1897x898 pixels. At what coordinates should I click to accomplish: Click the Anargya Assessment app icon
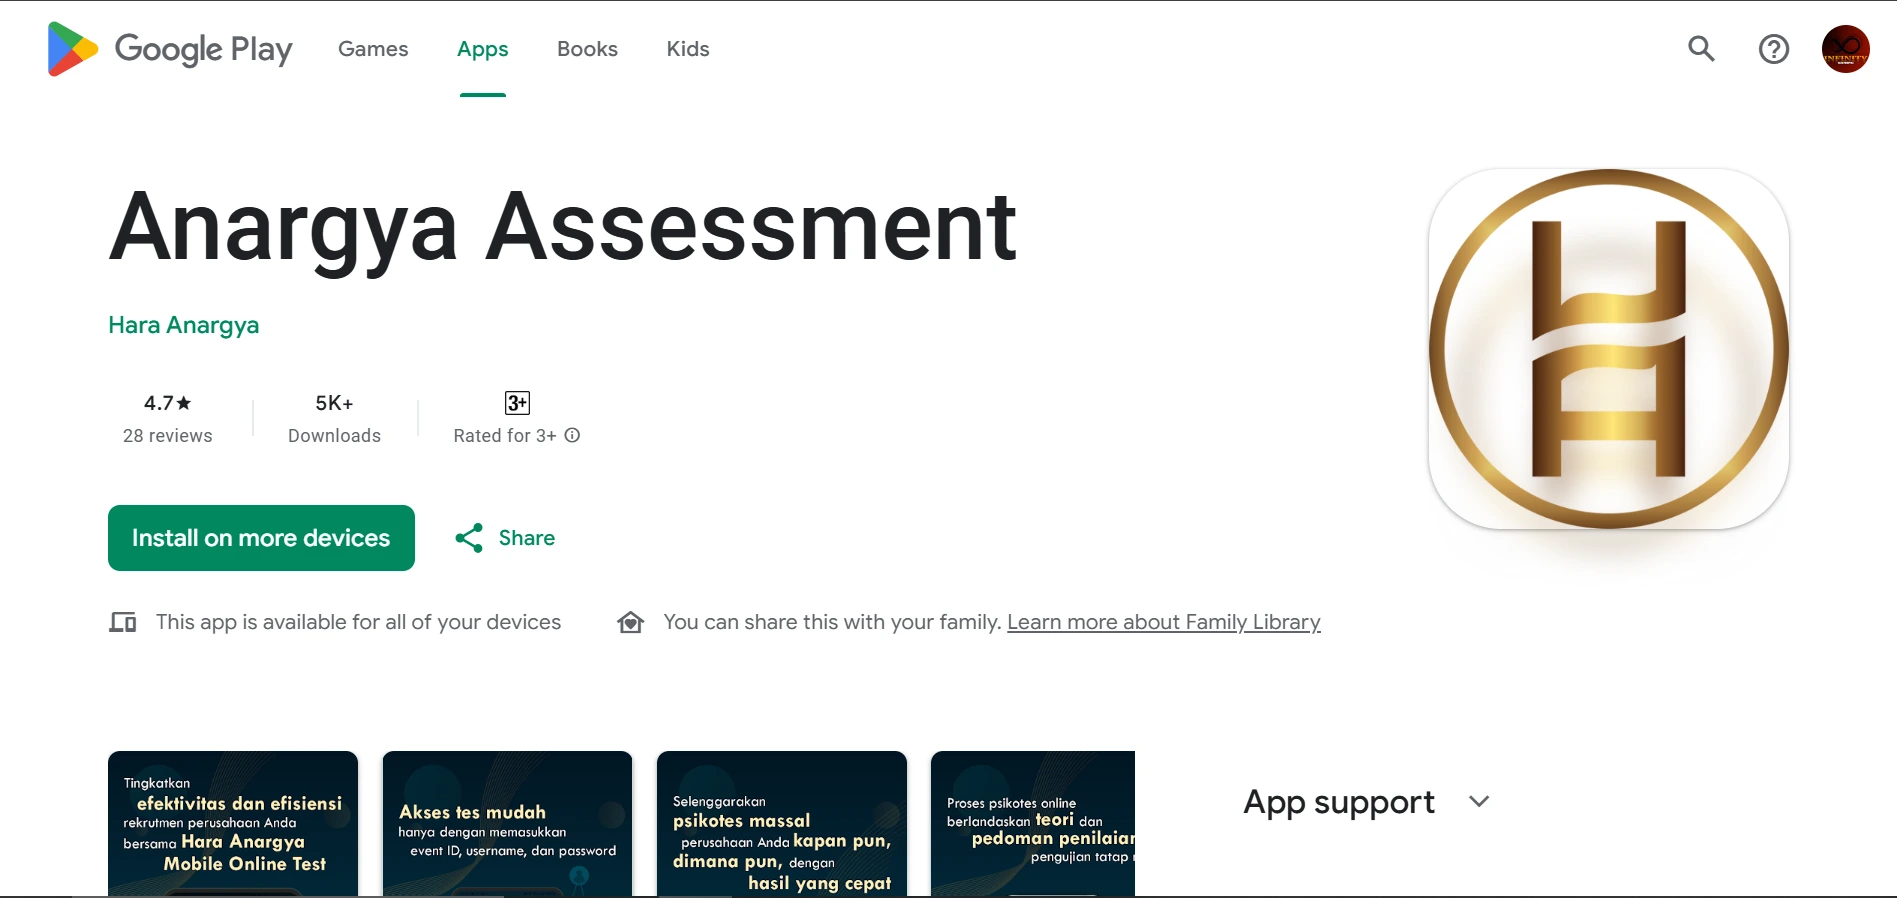pos(1609,349)
